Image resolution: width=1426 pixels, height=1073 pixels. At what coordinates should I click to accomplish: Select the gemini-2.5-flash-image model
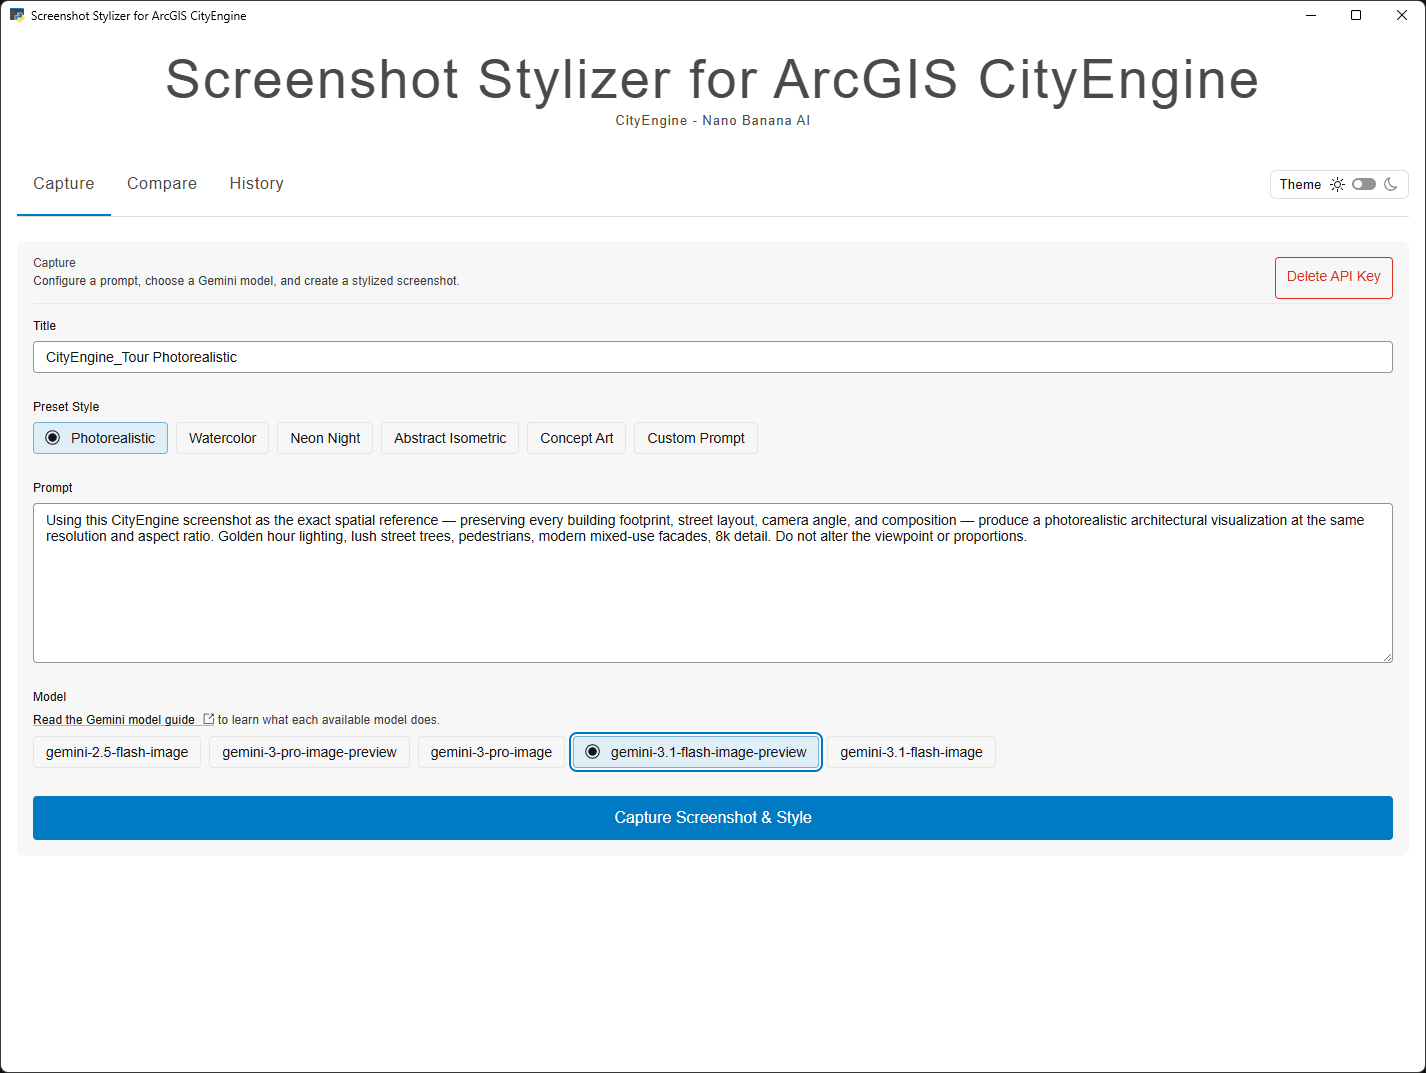117,752
